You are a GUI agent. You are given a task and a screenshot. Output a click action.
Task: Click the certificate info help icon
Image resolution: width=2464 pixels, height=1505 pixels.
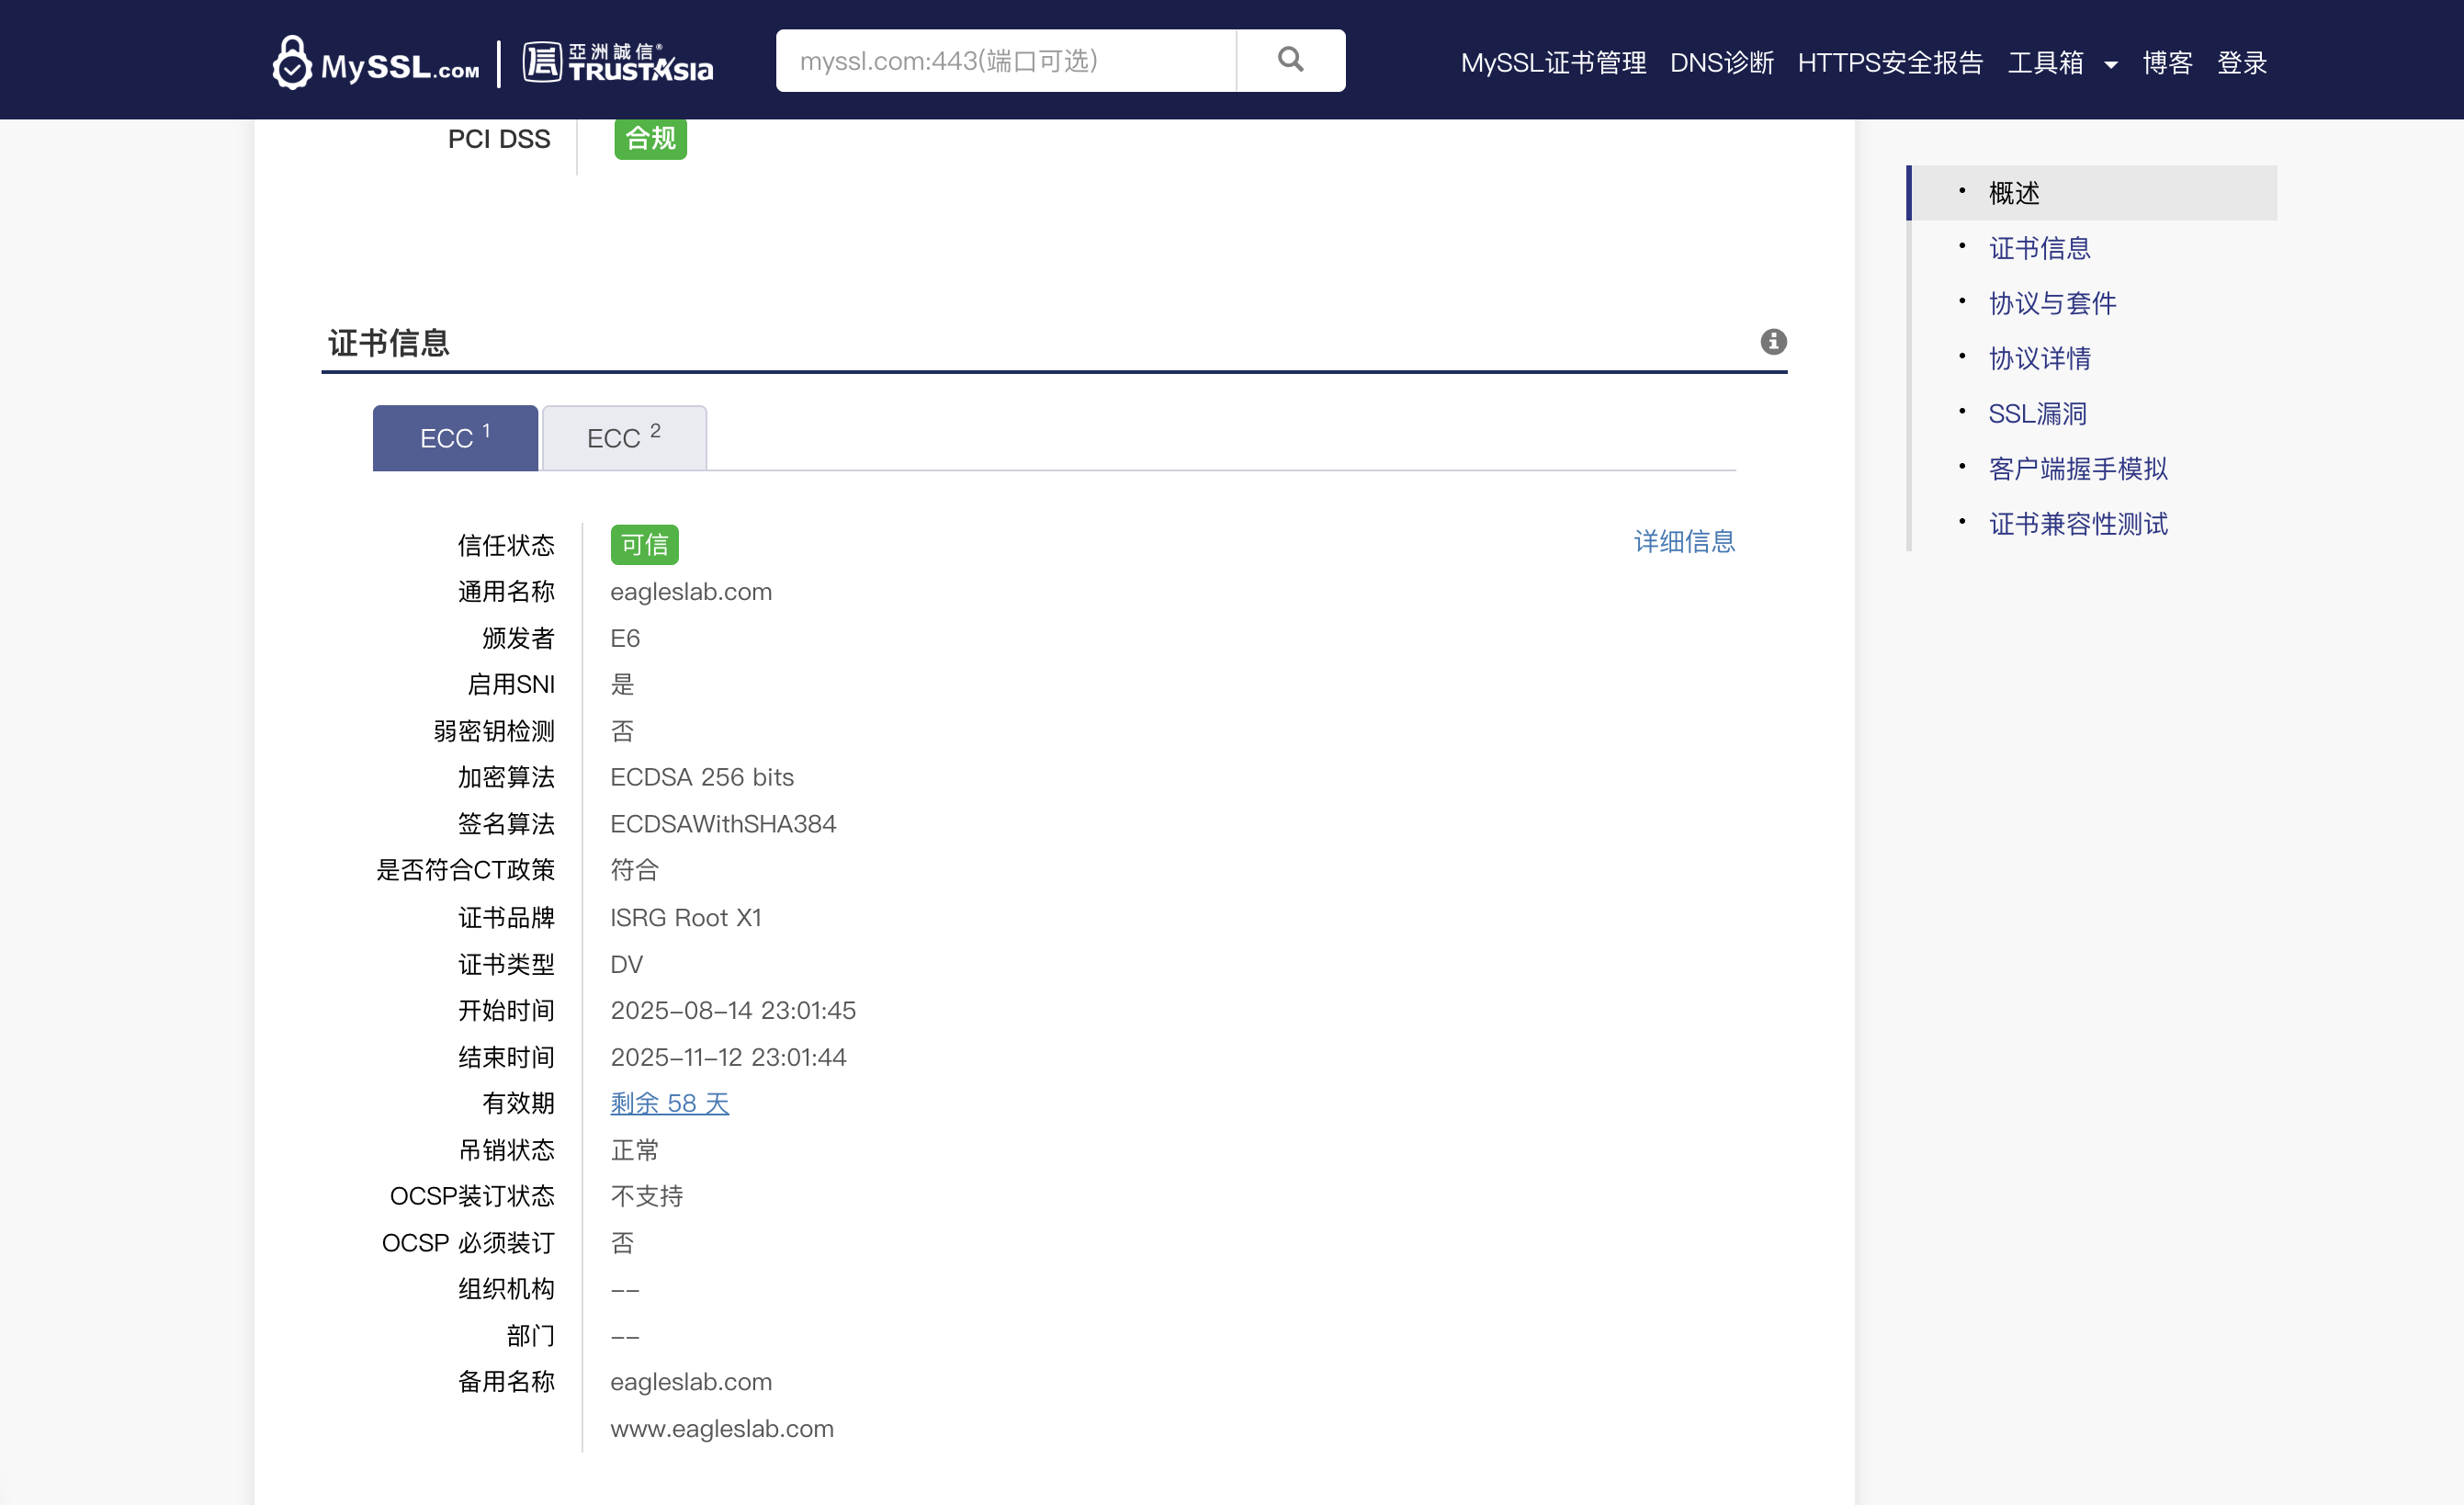[1772, 342]
